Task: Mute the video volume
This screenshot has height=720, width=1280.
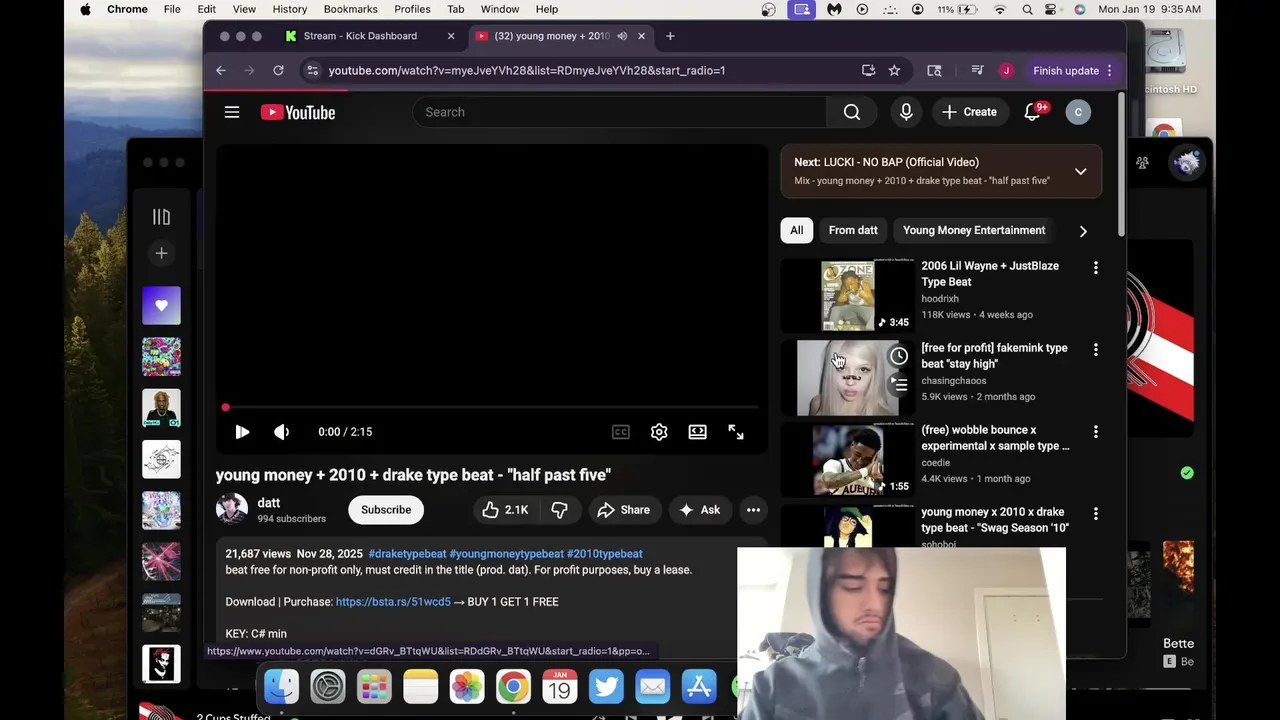Action: point(282,432)
